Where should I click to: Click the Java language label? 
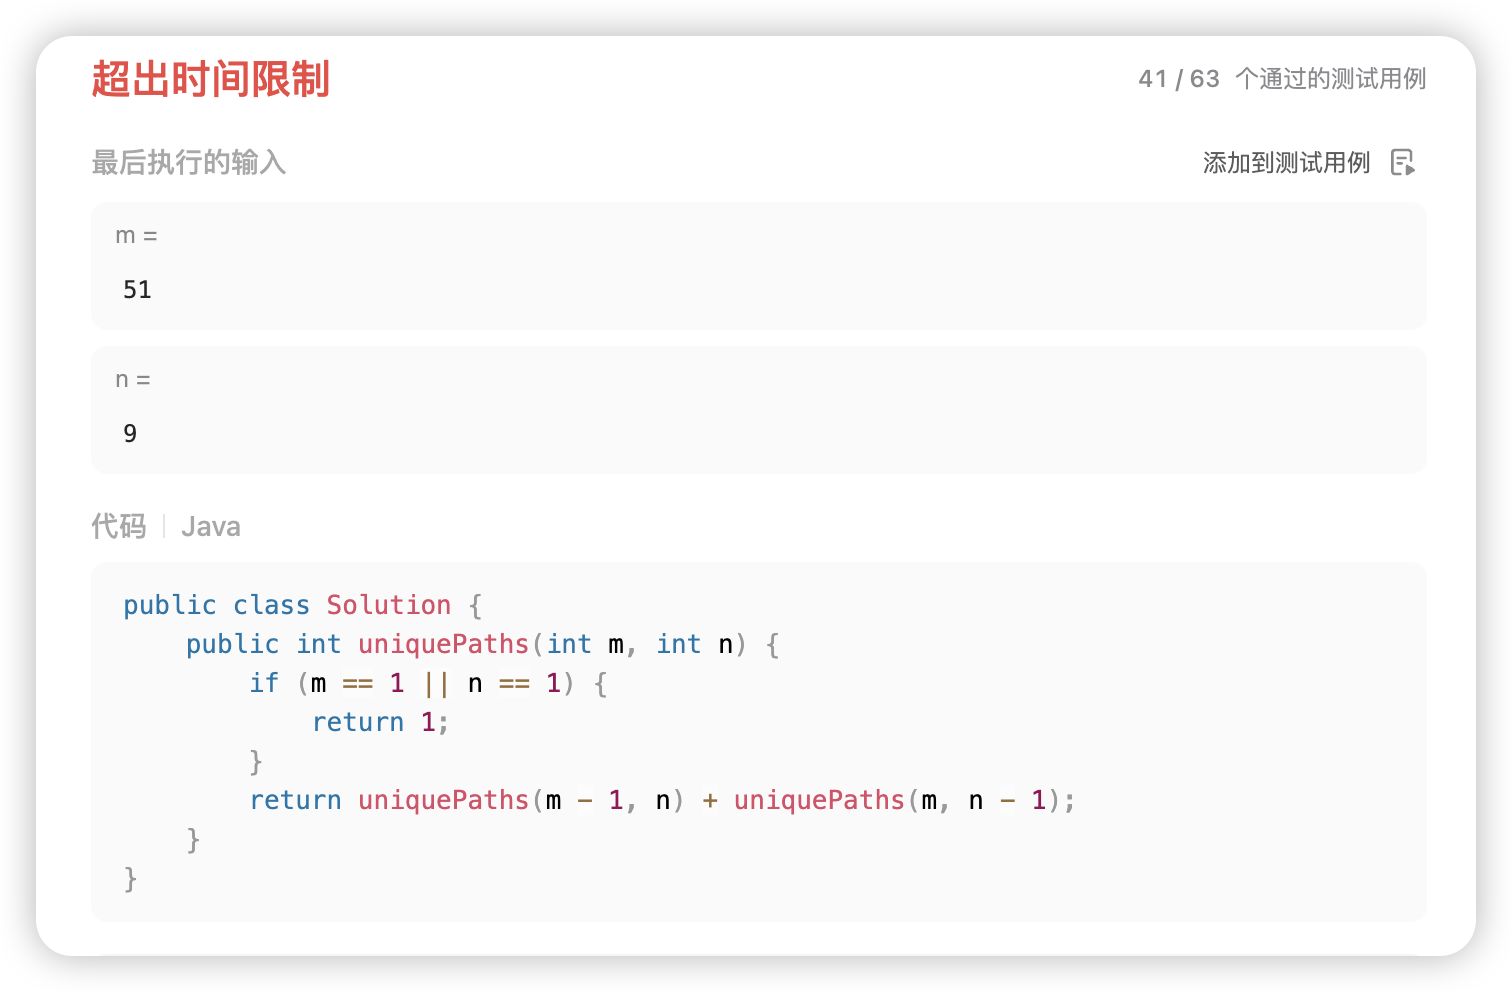coord(211,527)
